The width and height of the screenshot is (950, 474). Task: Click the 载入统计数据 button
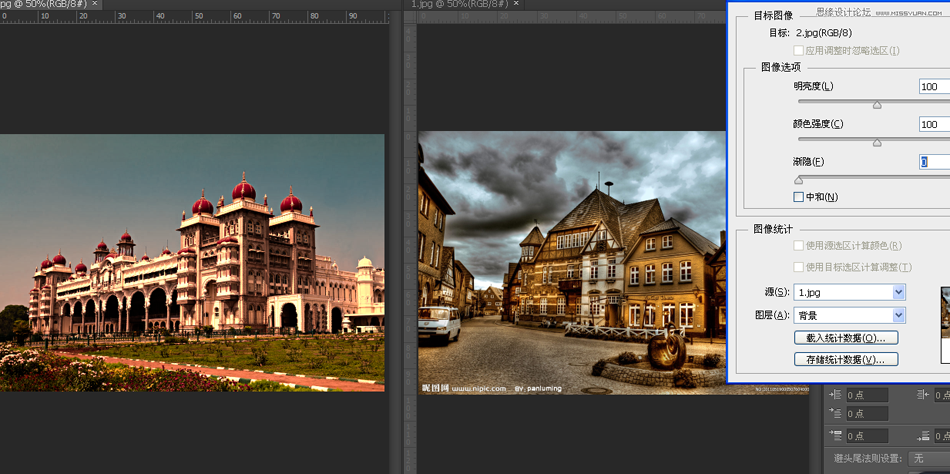pos(845,338)
